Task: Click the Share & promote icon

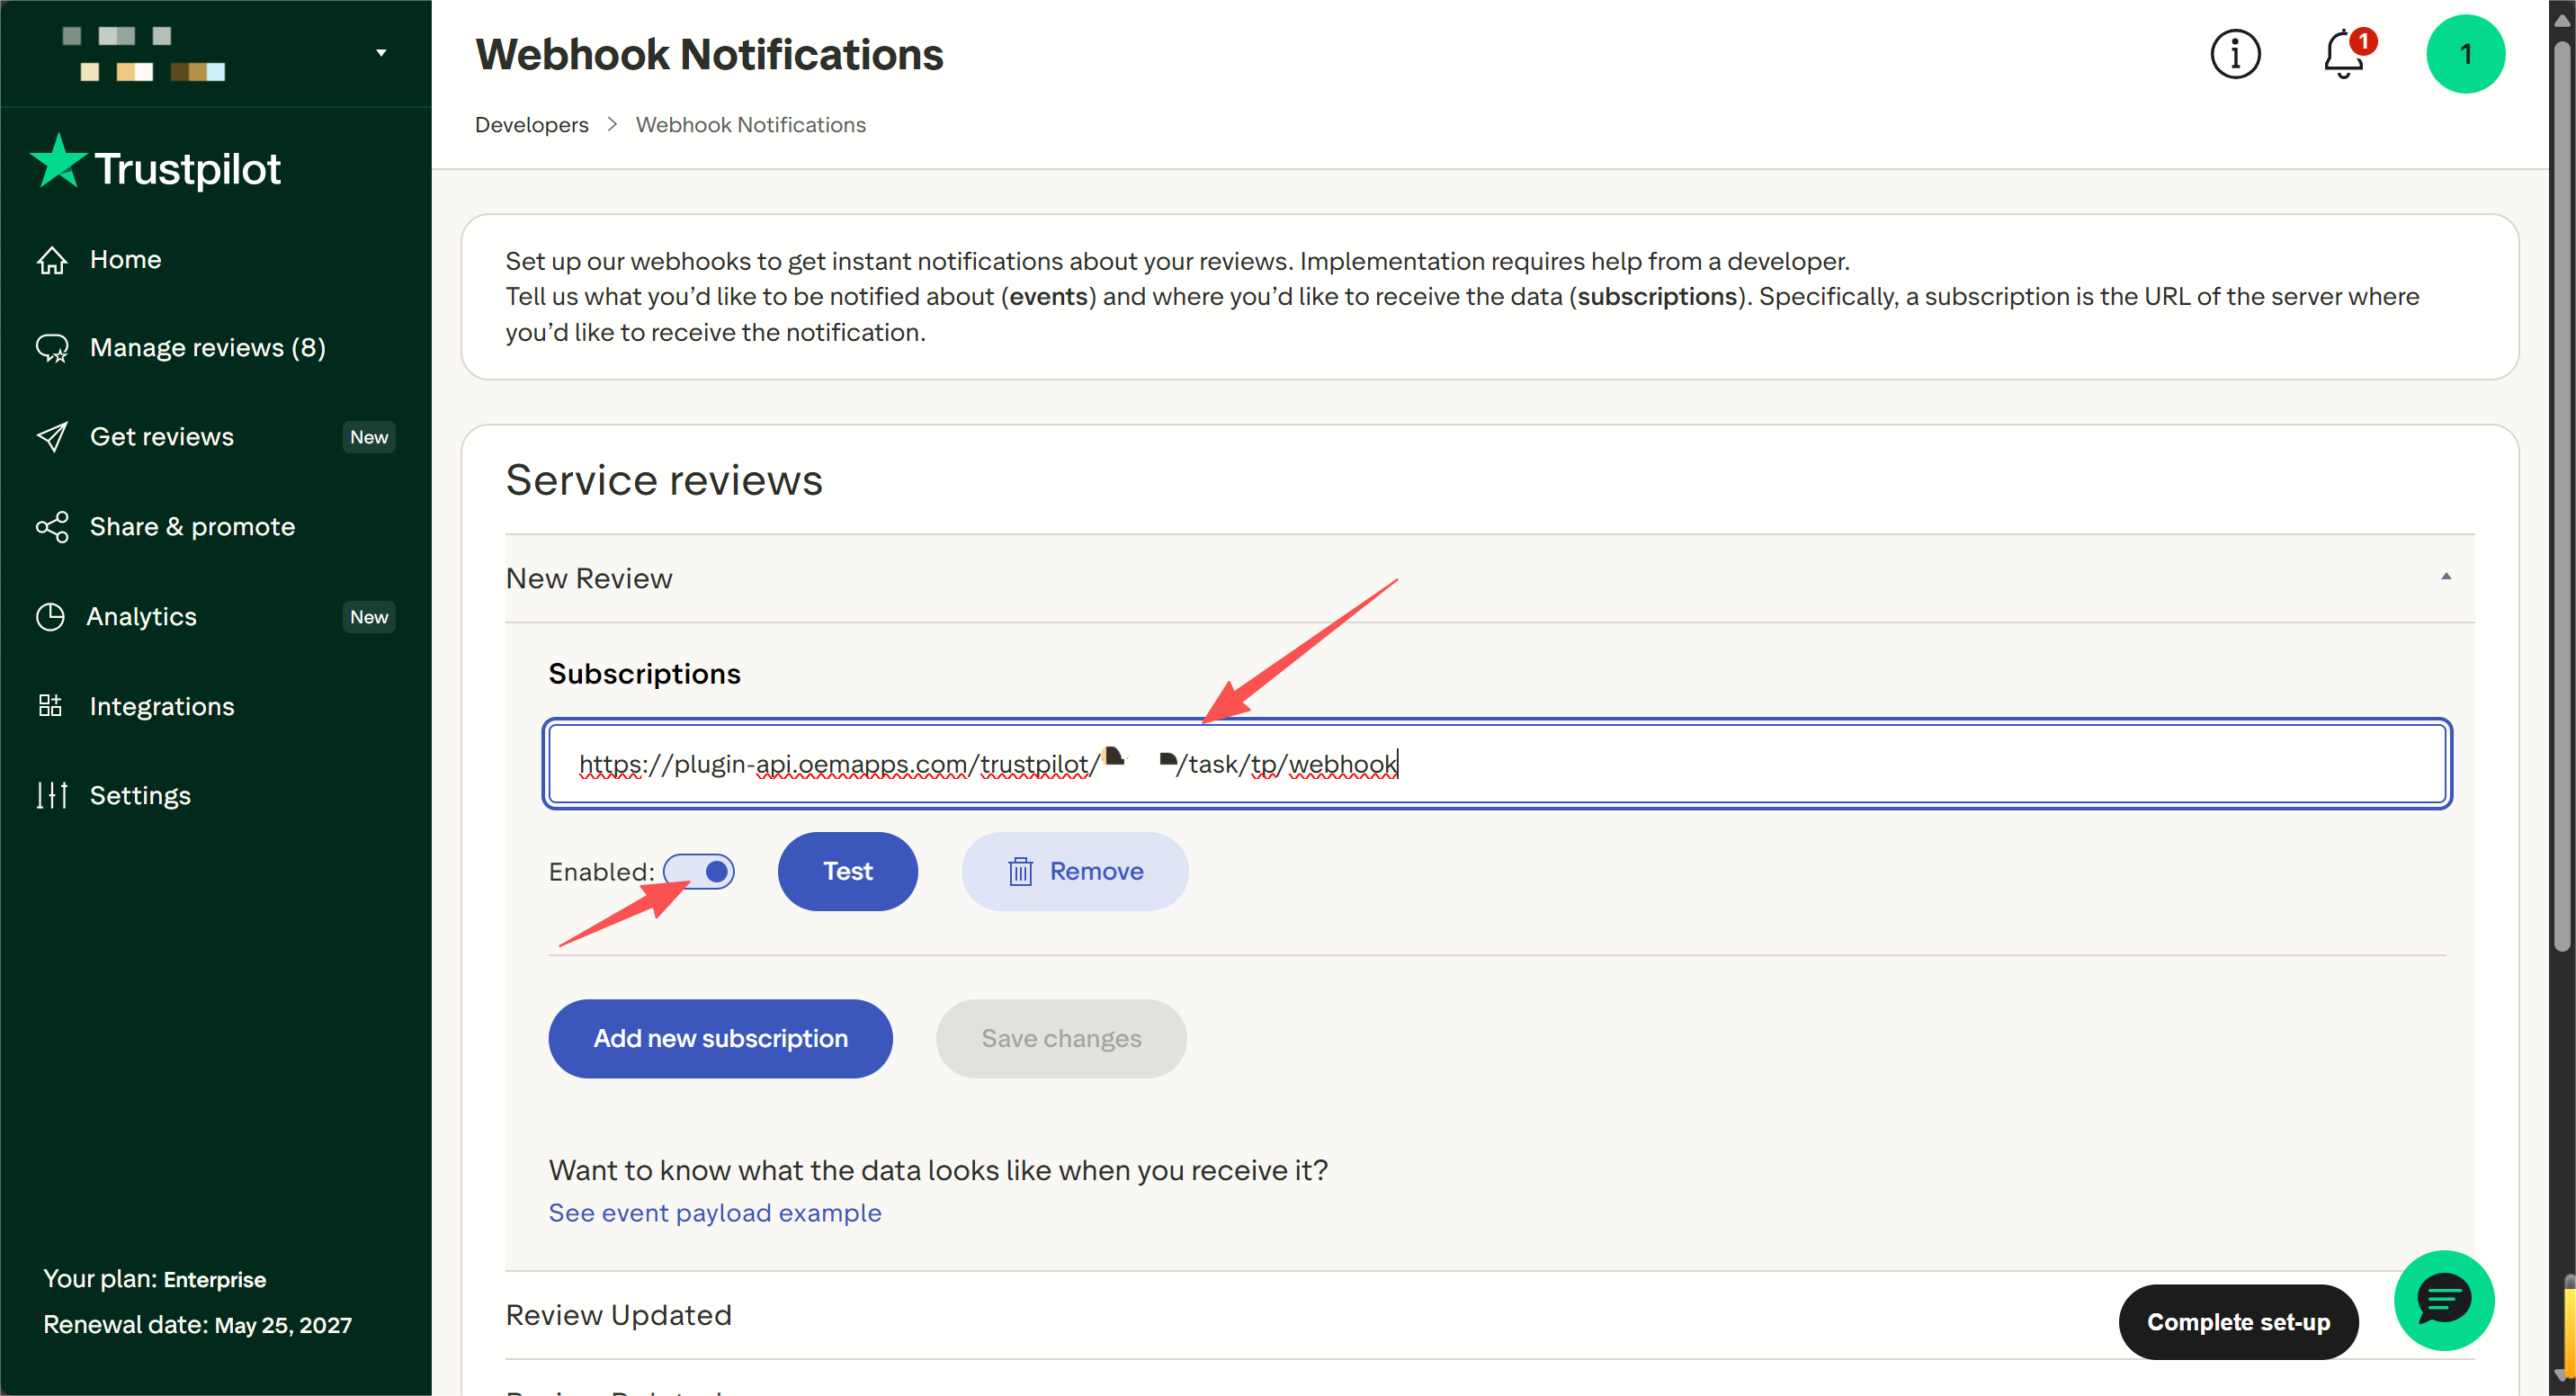Action: pyautogui.click(x=52, y=527)
